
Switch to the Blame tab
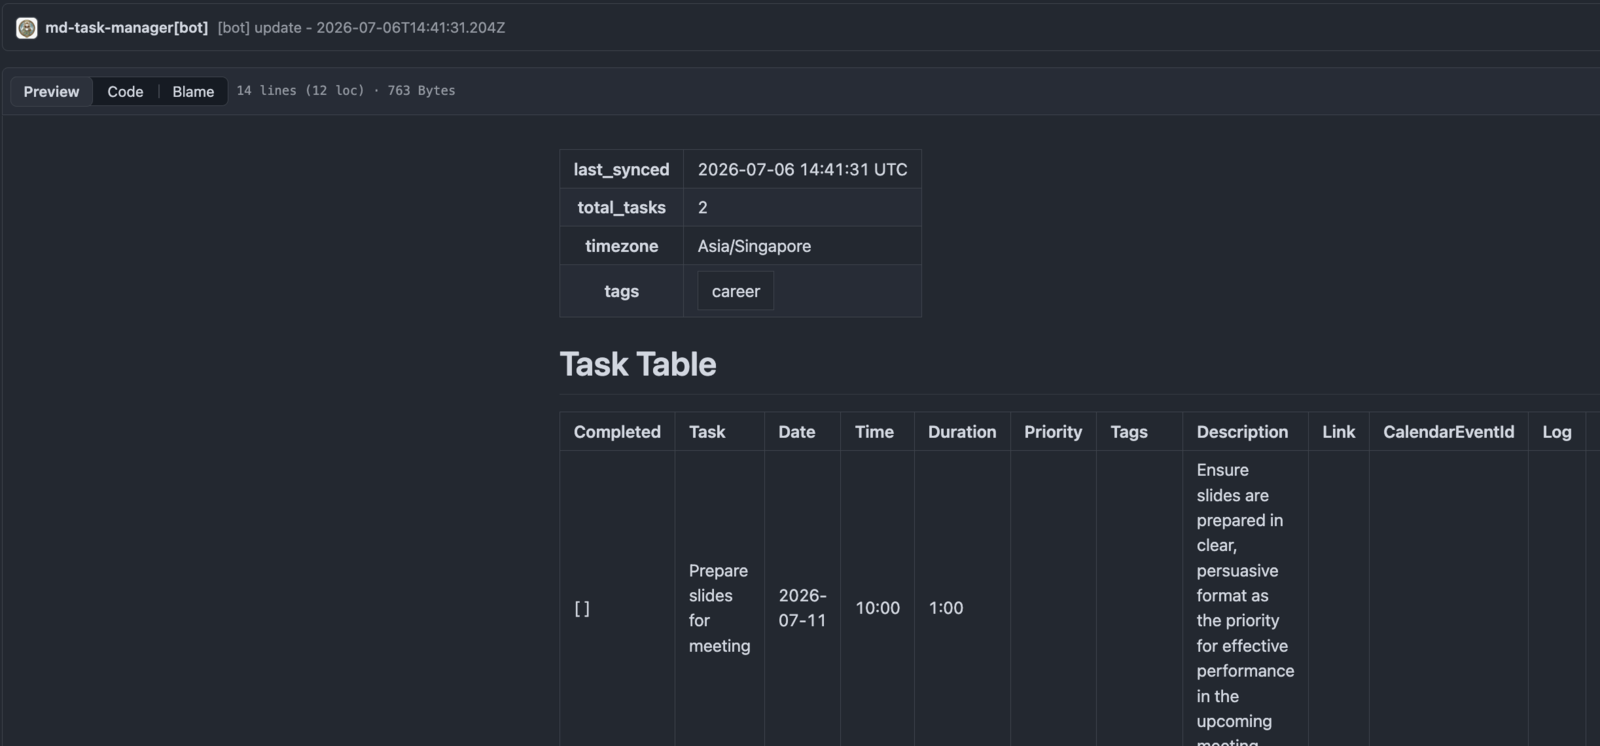click(193, 91)
